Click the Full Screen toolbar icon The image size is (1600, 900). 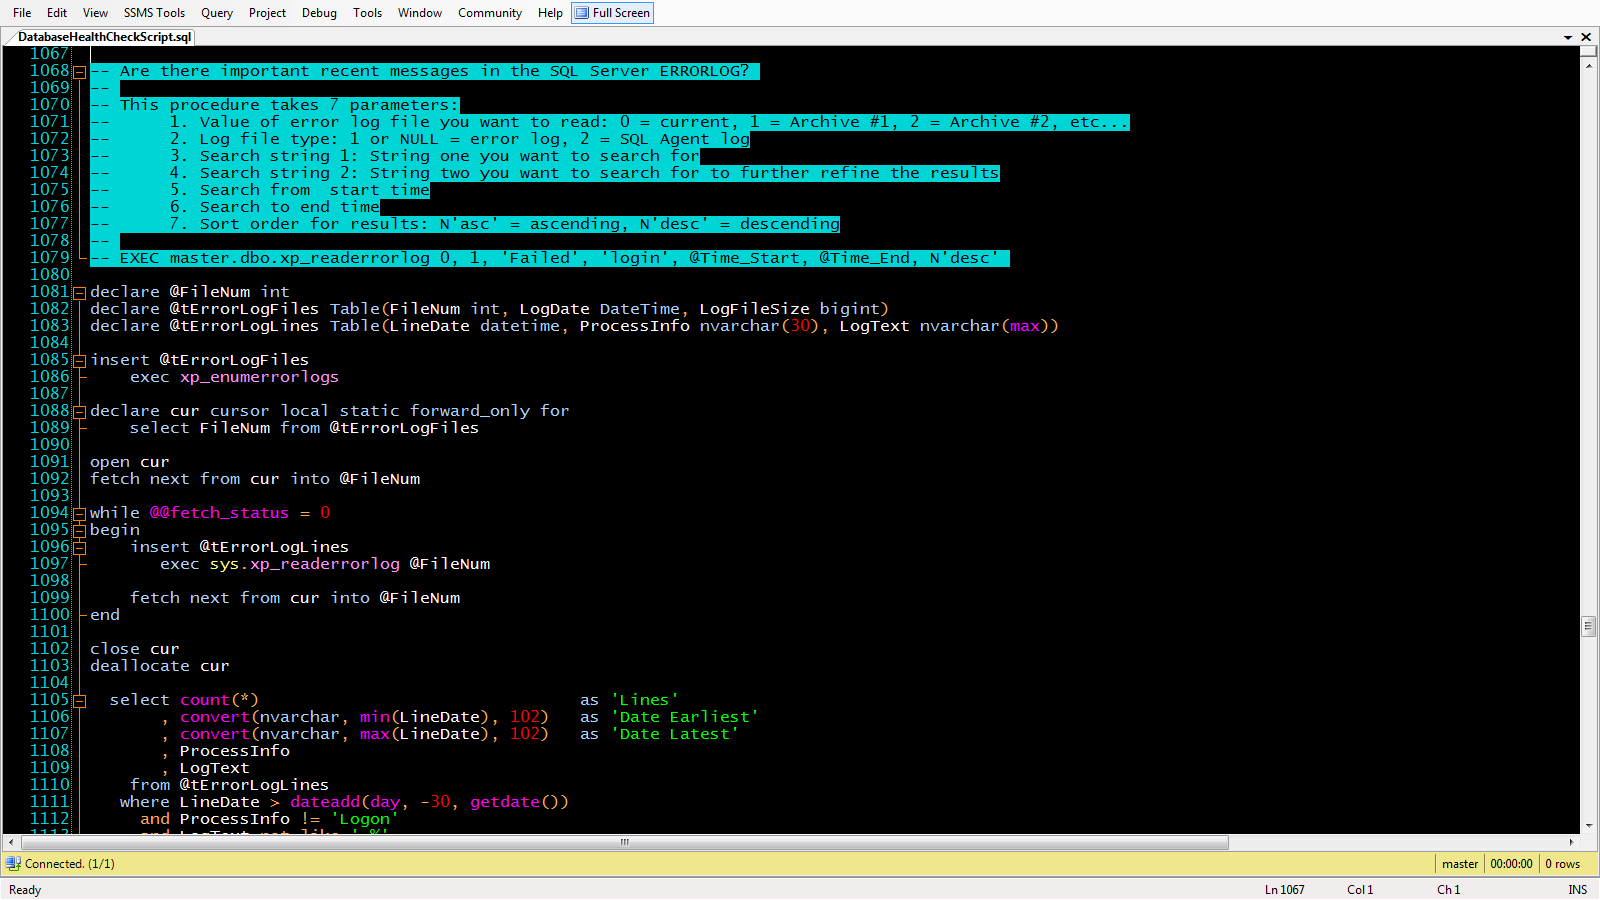612,13
